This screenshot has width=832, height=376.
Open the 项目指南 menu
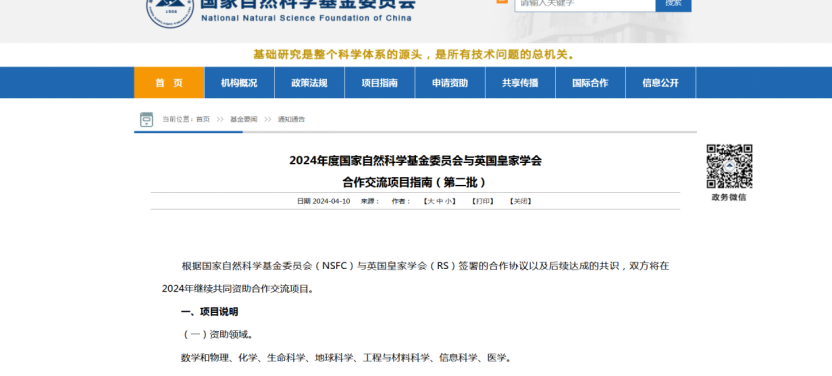[380, 83]
